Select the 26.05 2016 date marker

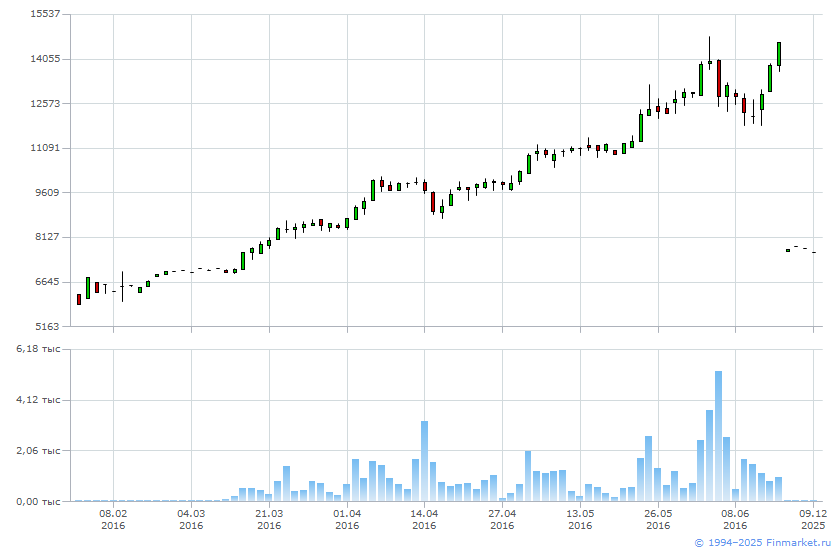658,518
